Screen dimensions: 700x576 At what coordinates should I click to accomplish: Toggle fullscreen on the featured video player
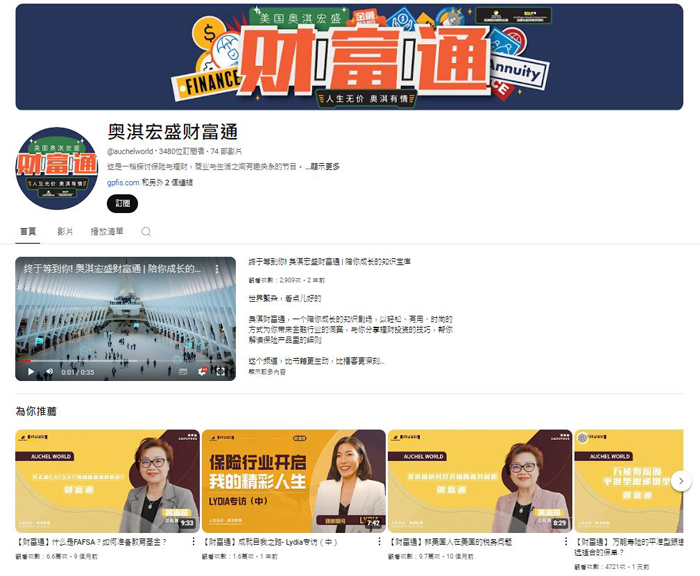[221, 371]
